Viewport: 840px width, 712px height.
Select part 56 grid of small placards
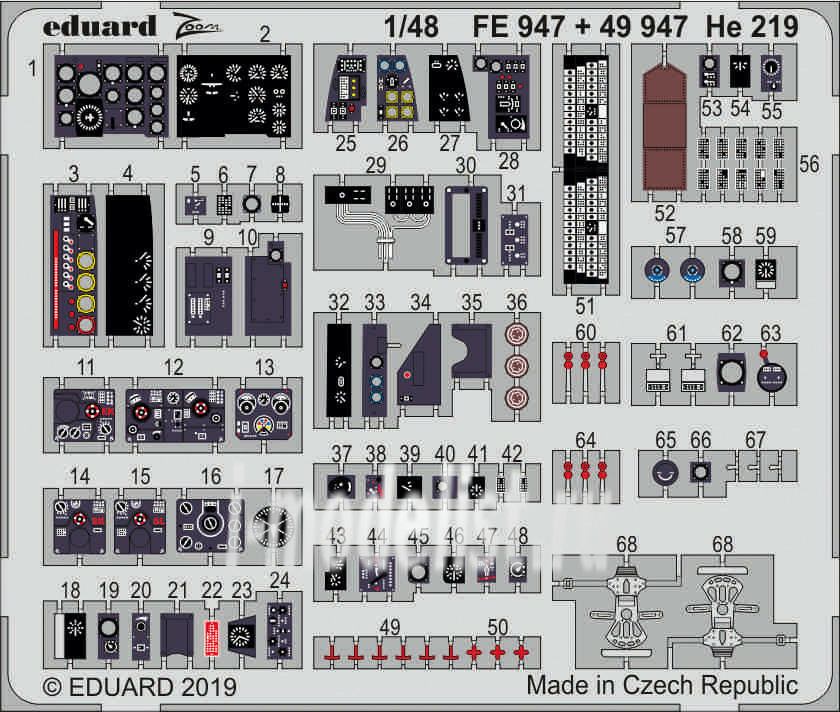(741, 163)
